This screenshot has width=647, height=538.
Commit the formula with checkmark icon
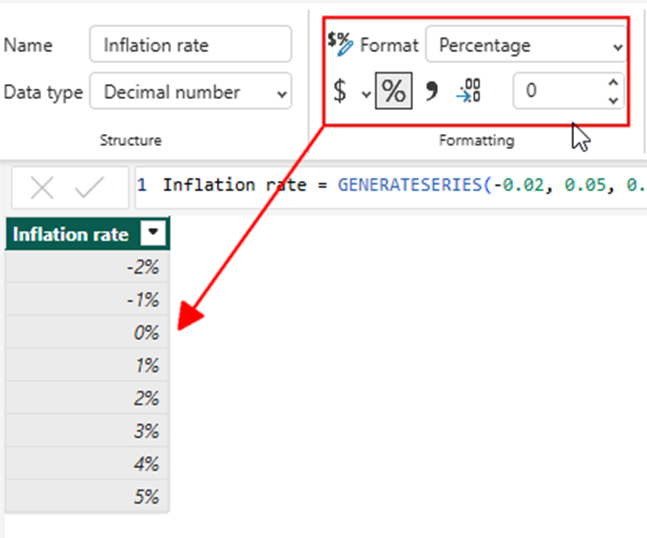point(89,187)
